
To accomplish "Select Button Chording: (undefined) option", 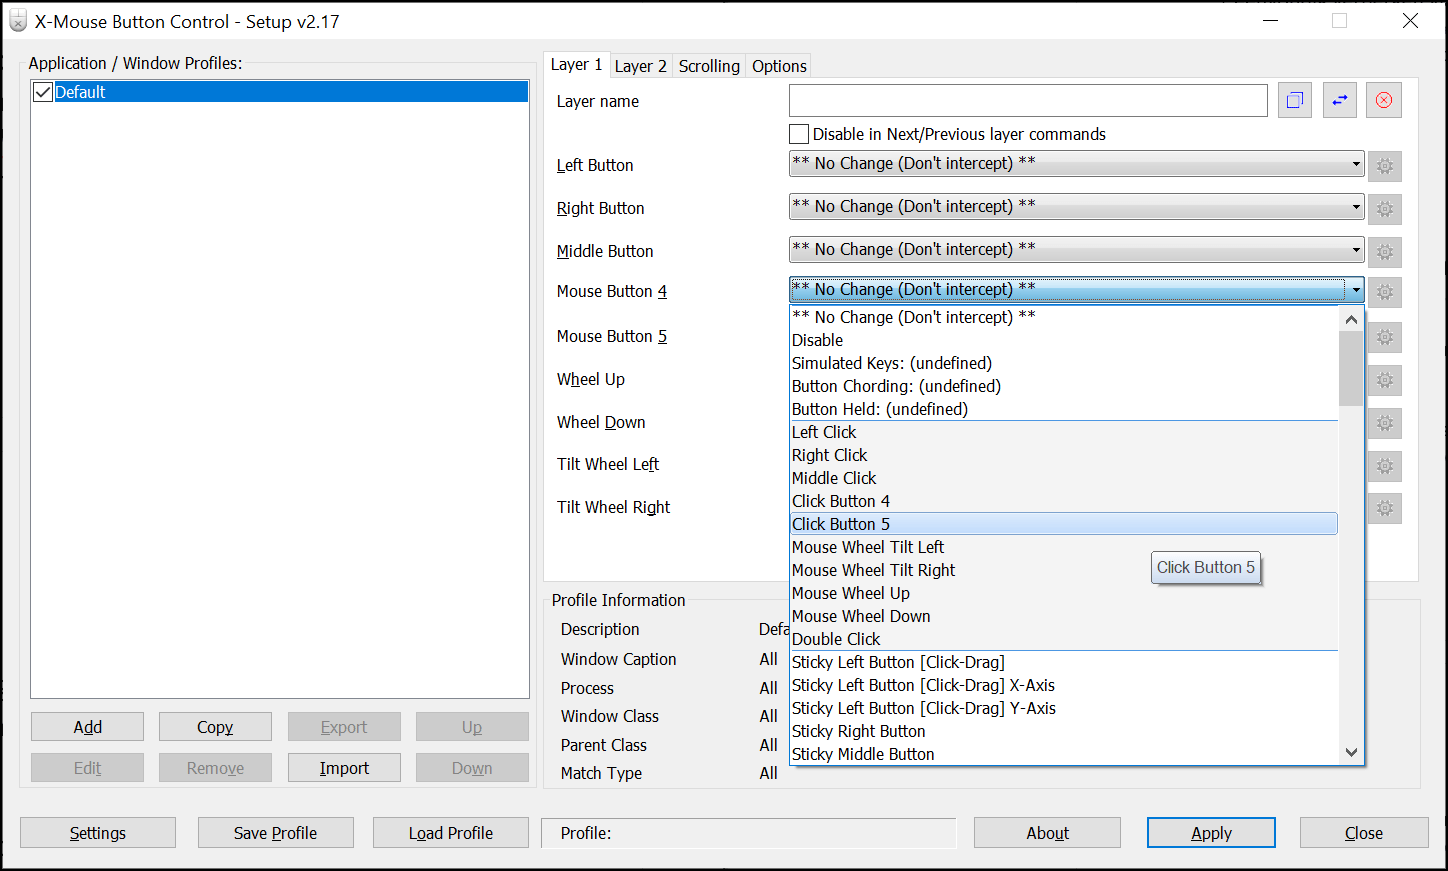I will (1064, 386).
